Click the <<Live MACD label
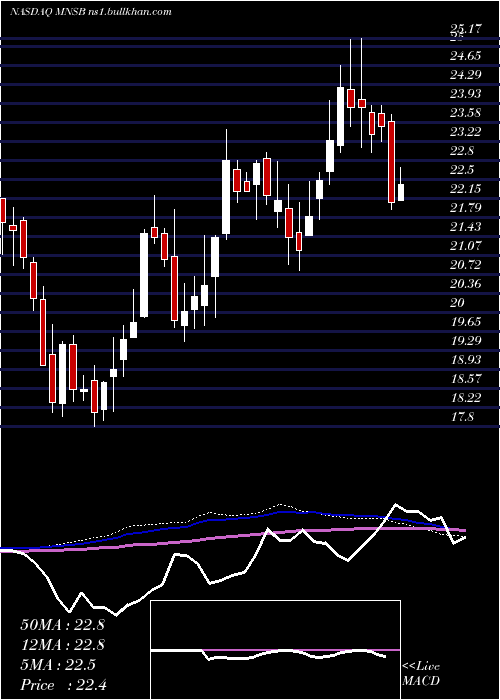500x700 pixels. [x=421, y=673]
